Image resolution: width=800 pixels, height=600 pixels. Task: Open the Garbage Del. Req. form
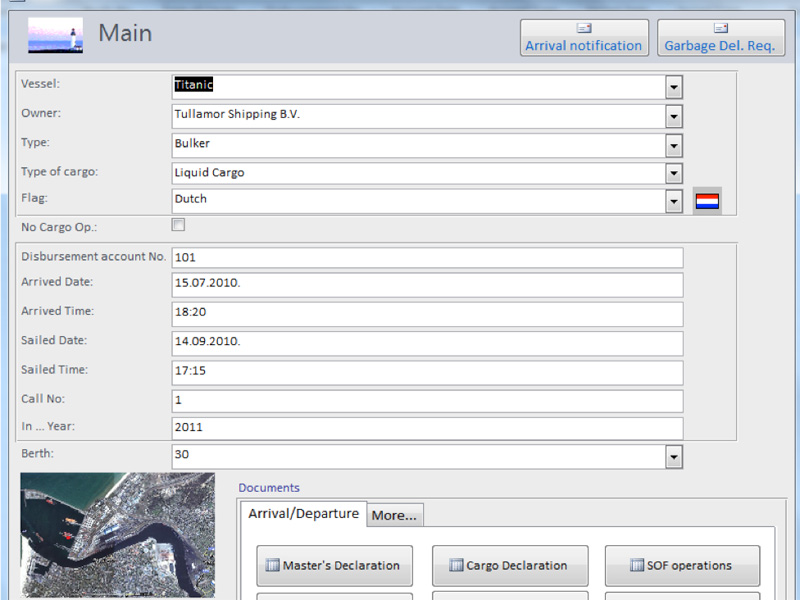pyautogui.click(x=719, y=37)
